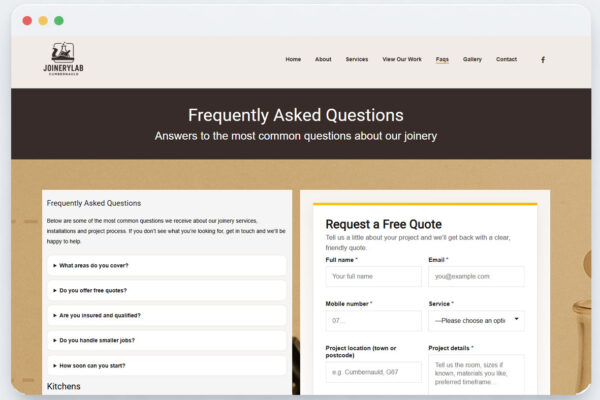The height and width of the screenshot is (400, 600).
Task: Expand "What areas do you cover?" question
Action: pos(166,266)
